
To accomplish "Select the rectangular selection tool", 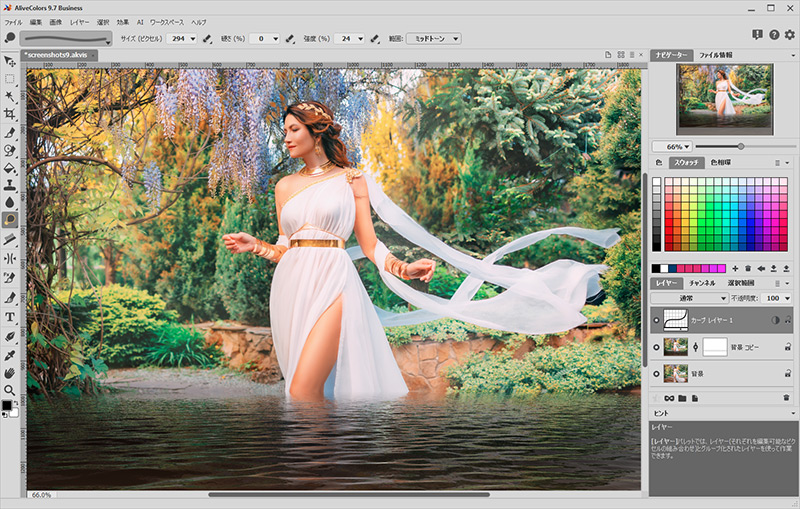I will 9,79.
